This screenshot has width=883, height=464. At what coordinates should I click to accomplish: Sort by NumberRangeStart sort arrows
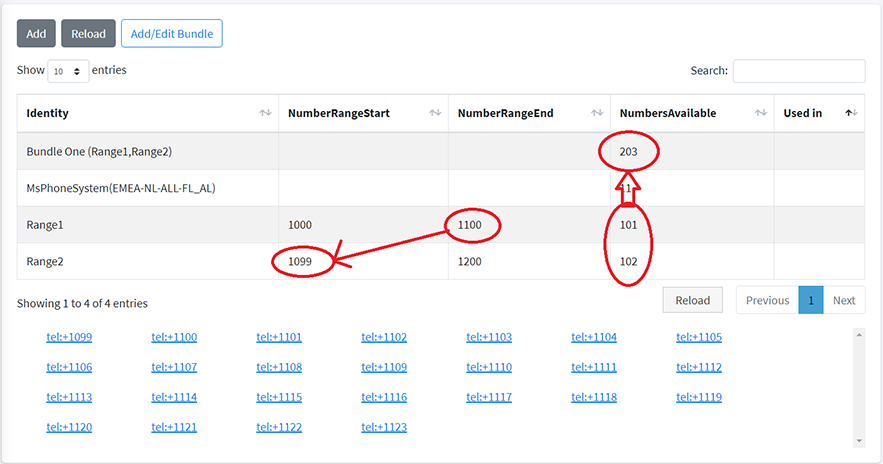pos(435,114)
